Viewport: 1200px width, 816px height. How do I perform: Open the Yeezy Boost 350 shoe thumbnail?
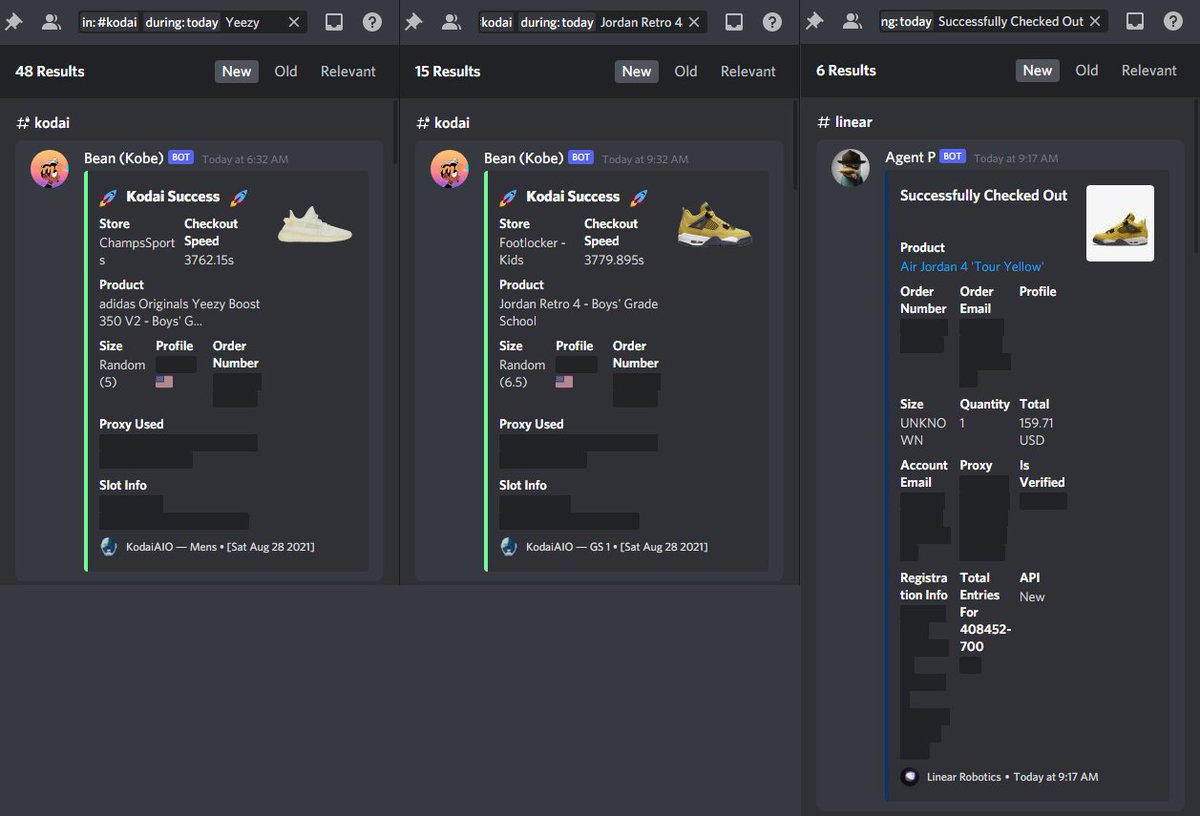point(315,226)
